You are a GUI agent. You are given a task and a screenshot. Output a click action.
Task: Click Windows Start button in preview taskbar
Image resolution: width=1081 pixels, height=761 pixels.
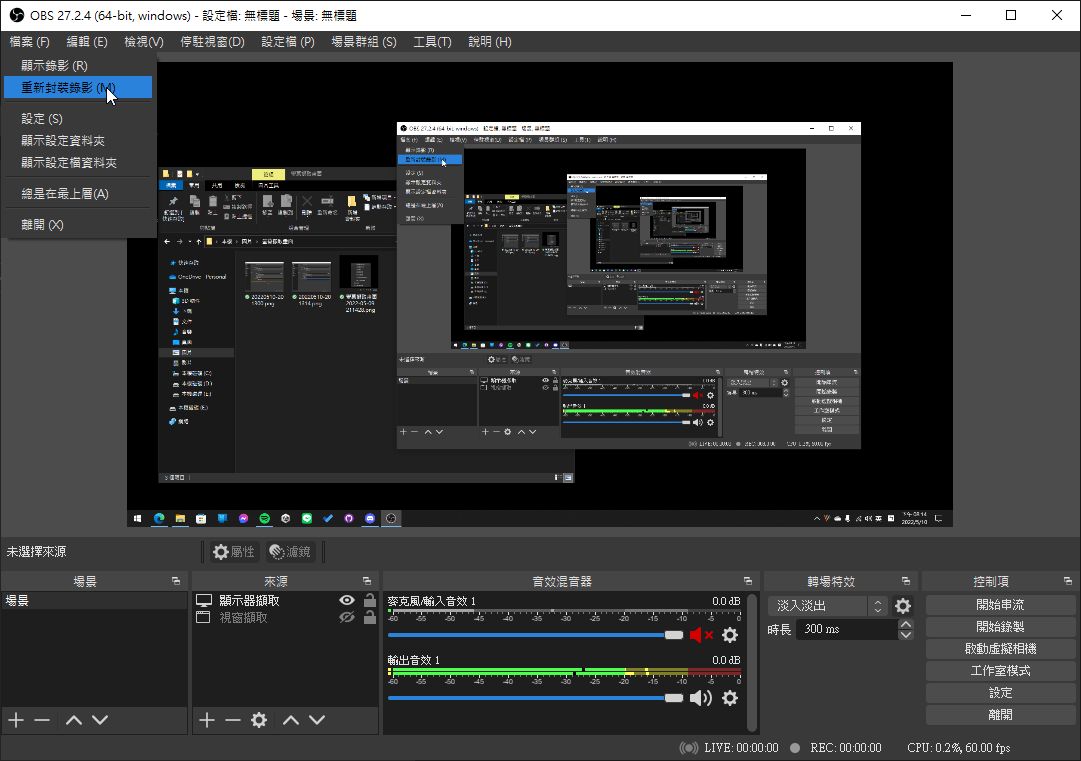[138, 518]
